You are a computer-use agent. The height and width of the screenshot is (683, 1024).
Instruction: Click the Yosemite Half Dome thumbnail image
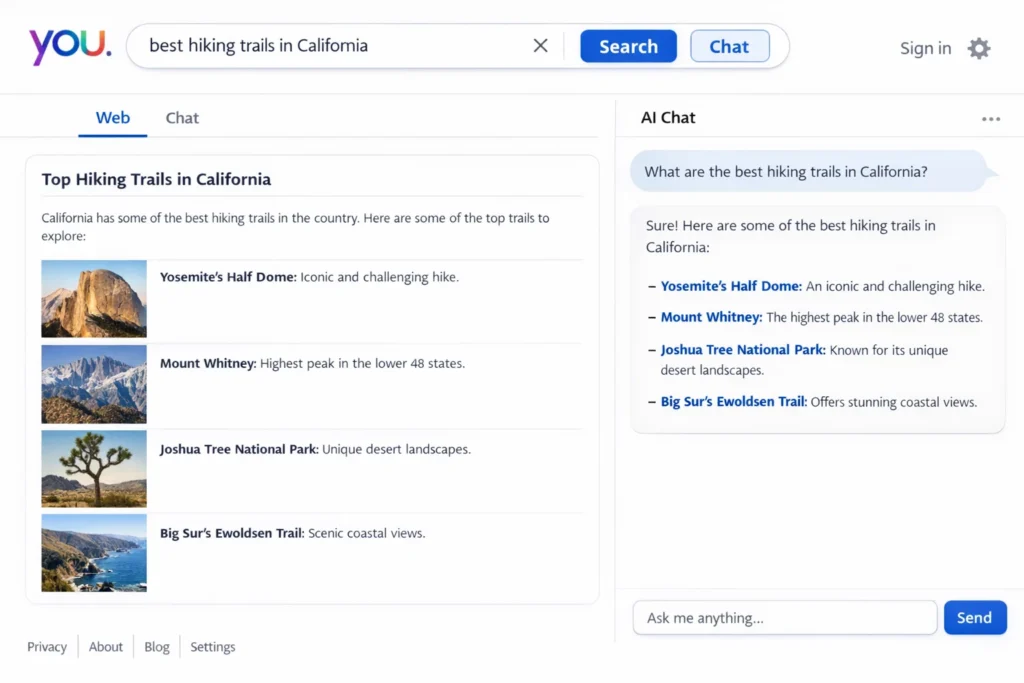pos(93,298)
